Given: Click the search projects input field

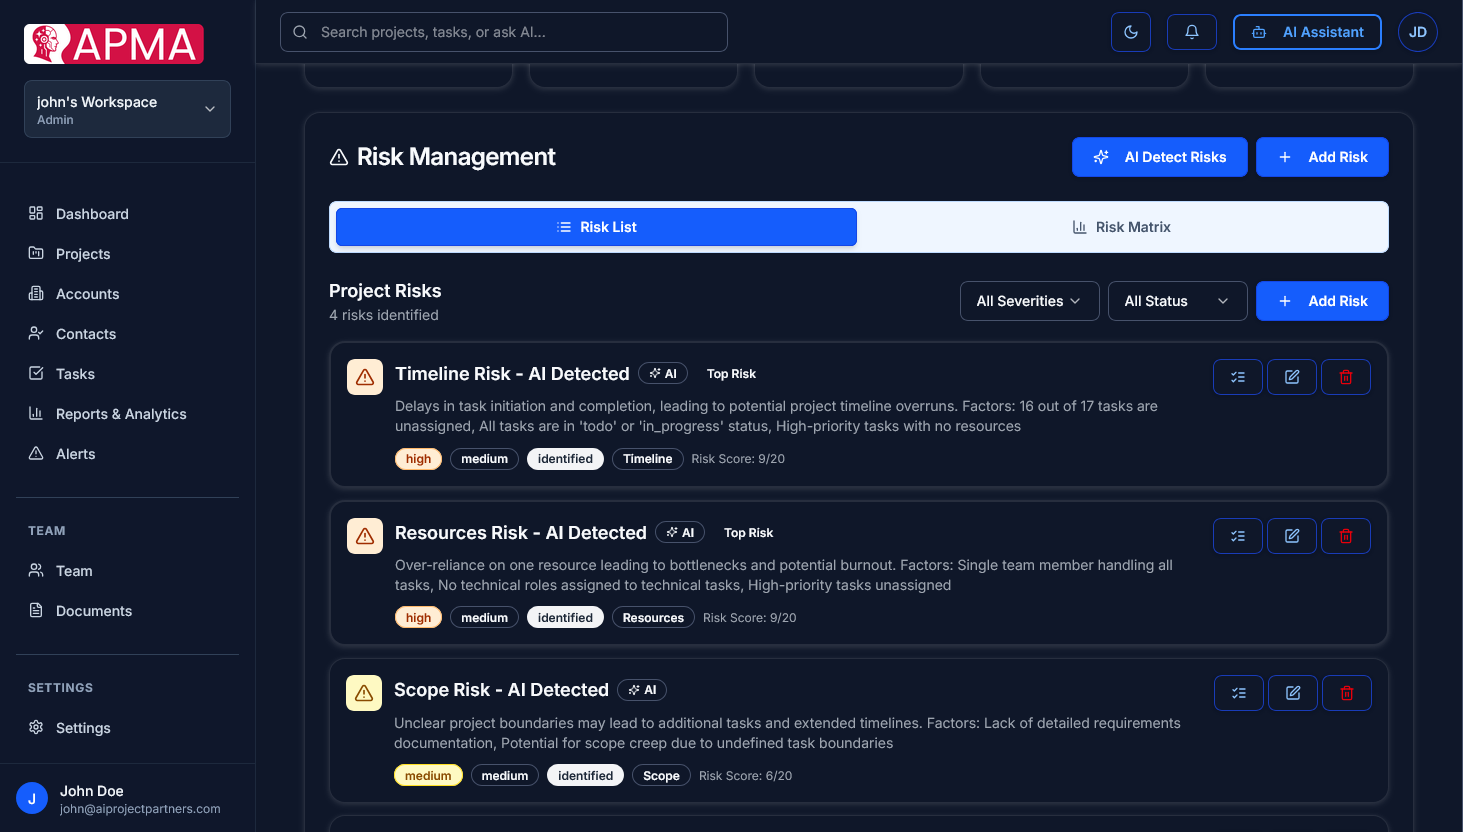Looking at the screenshot, I should (x=503, y=31).
